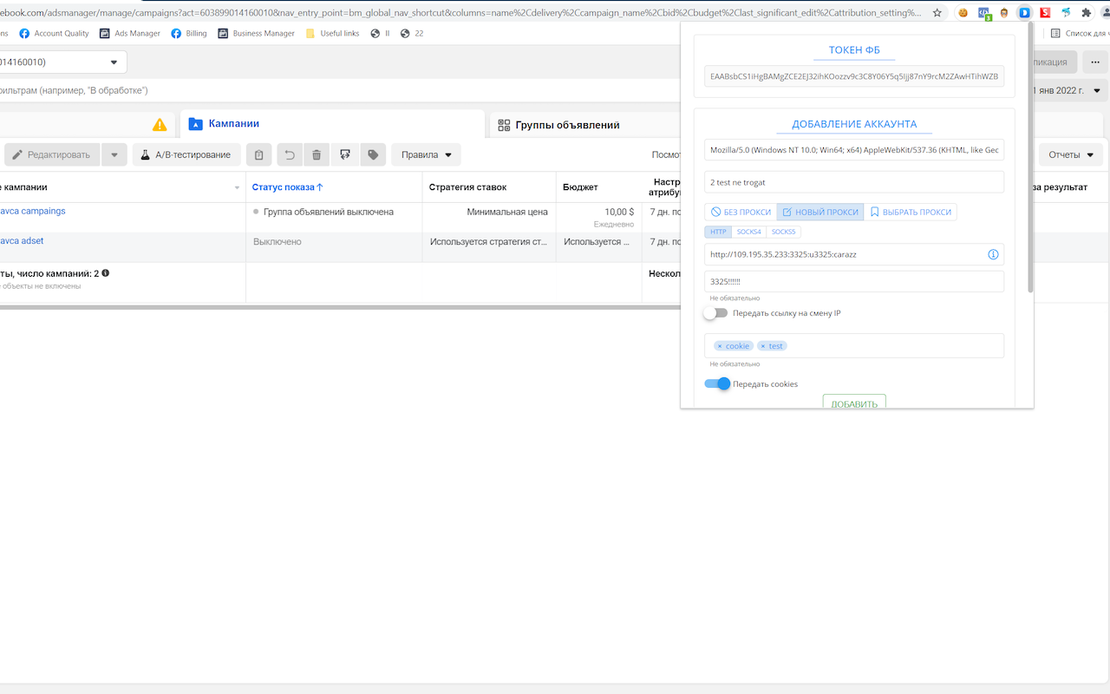
Task: Click the duplicate campaign clipboard icon
Action: coord(259,155)
